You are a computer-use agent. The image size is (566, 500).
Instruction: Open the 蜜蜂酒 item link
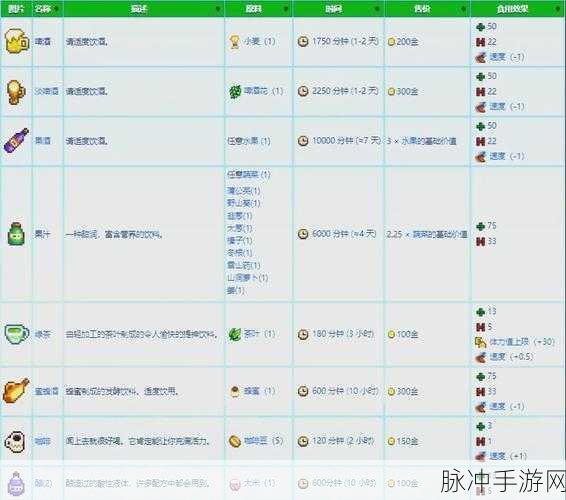[47, 391]
